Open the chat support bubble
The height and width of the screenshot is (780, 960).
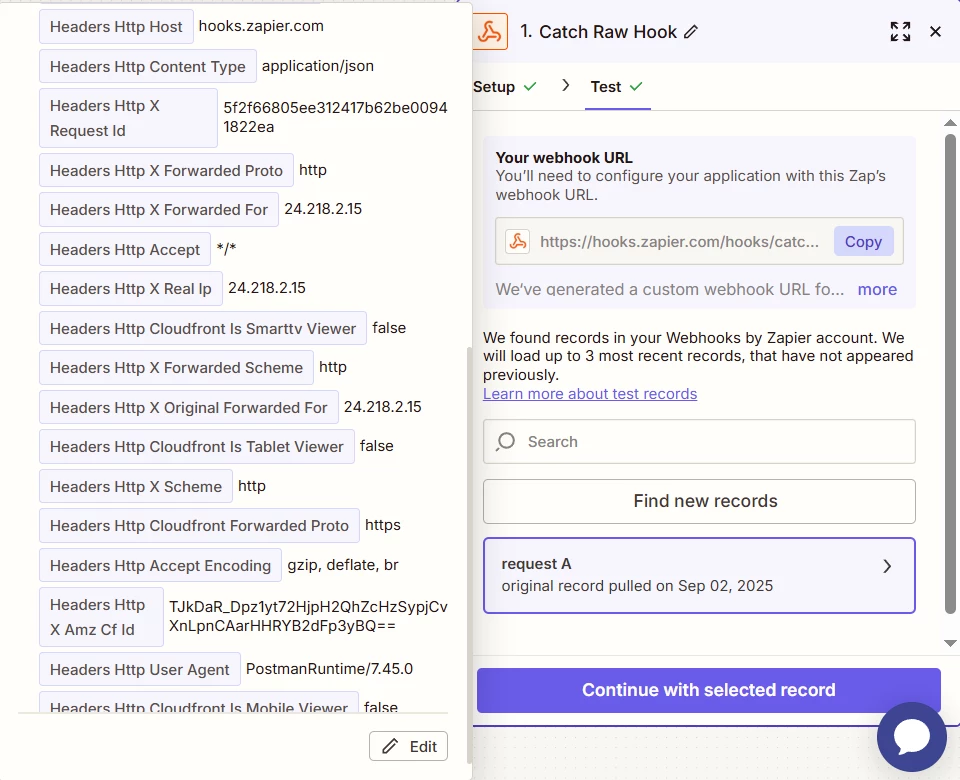click(x=912, y=737)
